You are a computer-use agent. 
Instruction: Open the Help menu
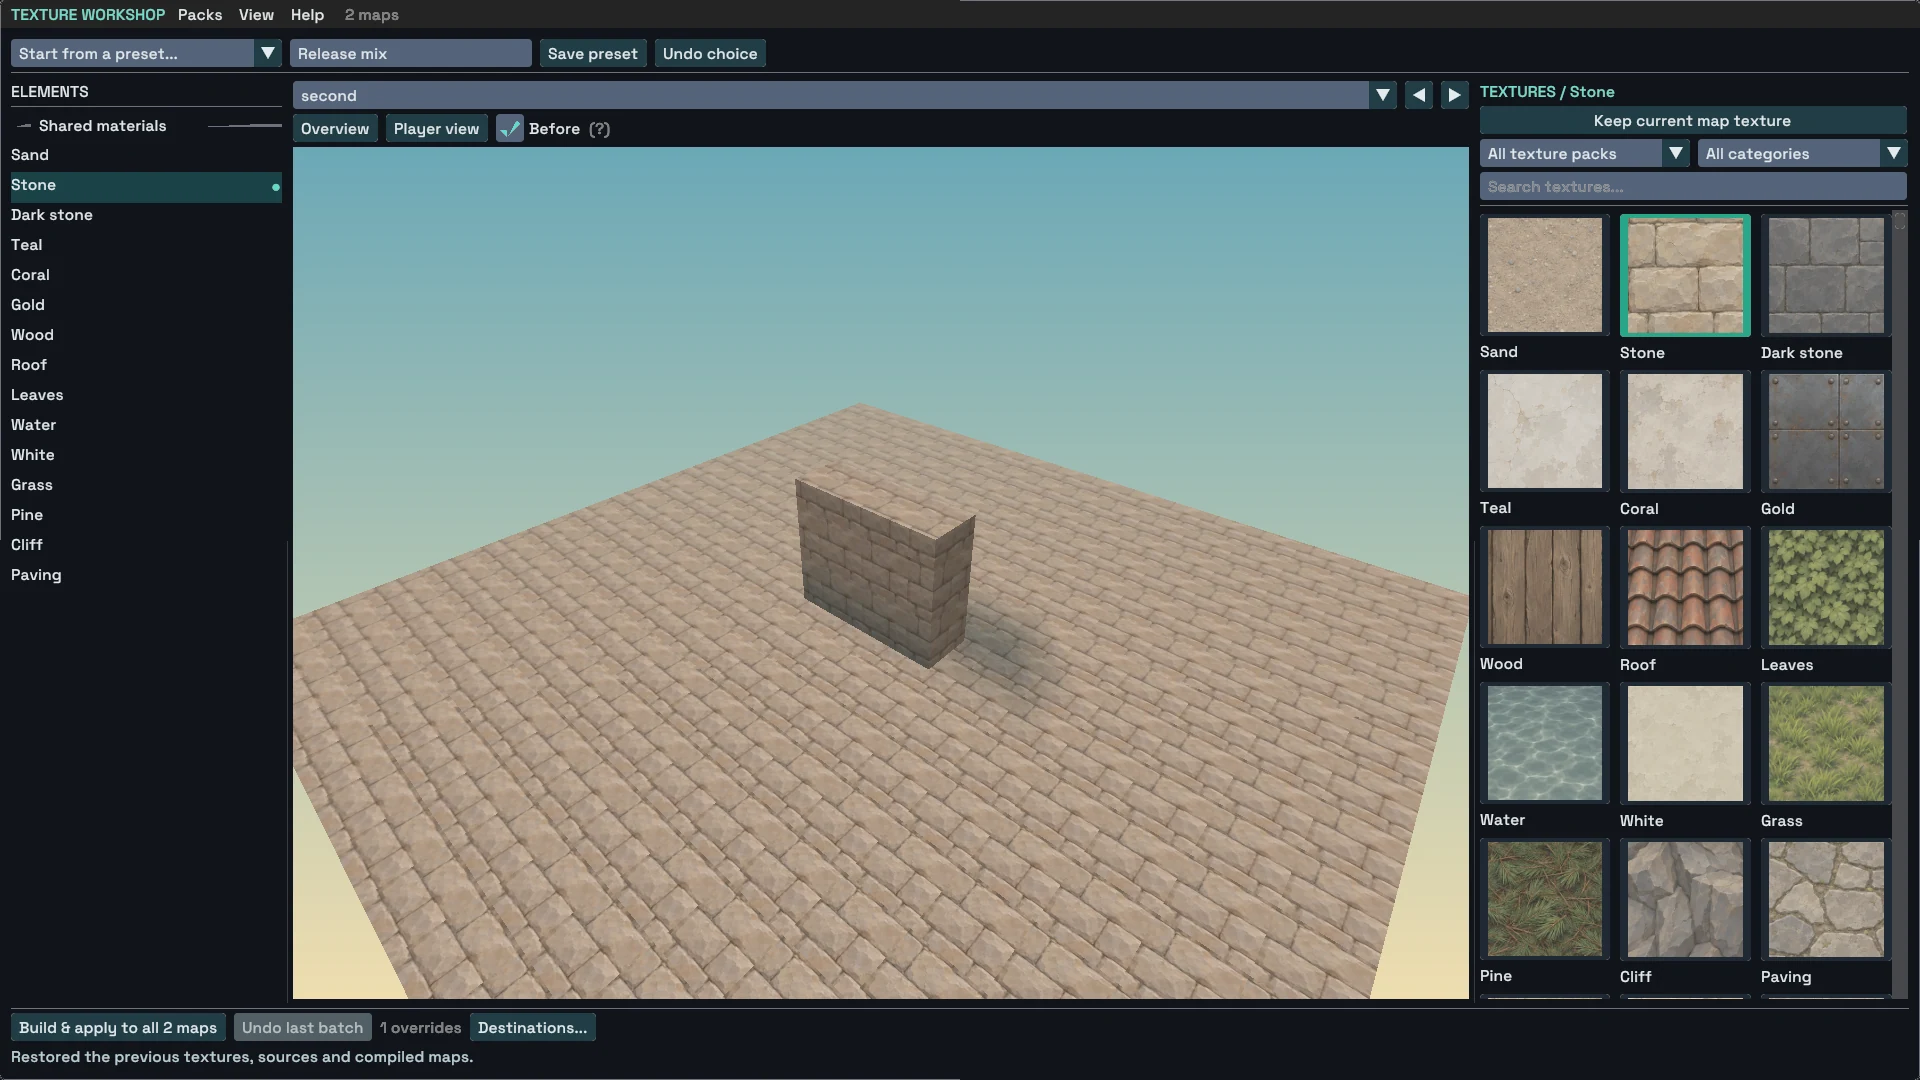click(x=307, y=15)
